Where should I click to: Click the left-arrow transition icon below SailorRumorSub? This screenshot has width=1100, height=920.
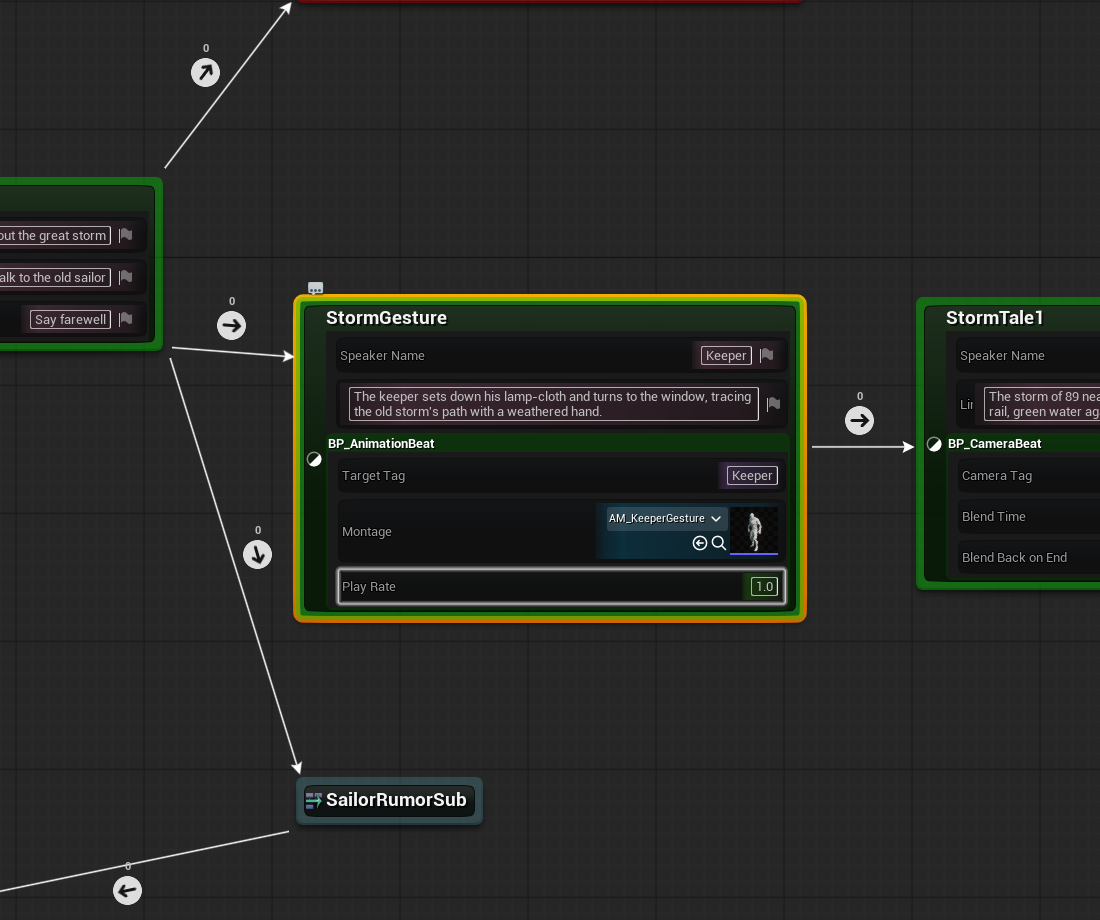coord(128,891)
